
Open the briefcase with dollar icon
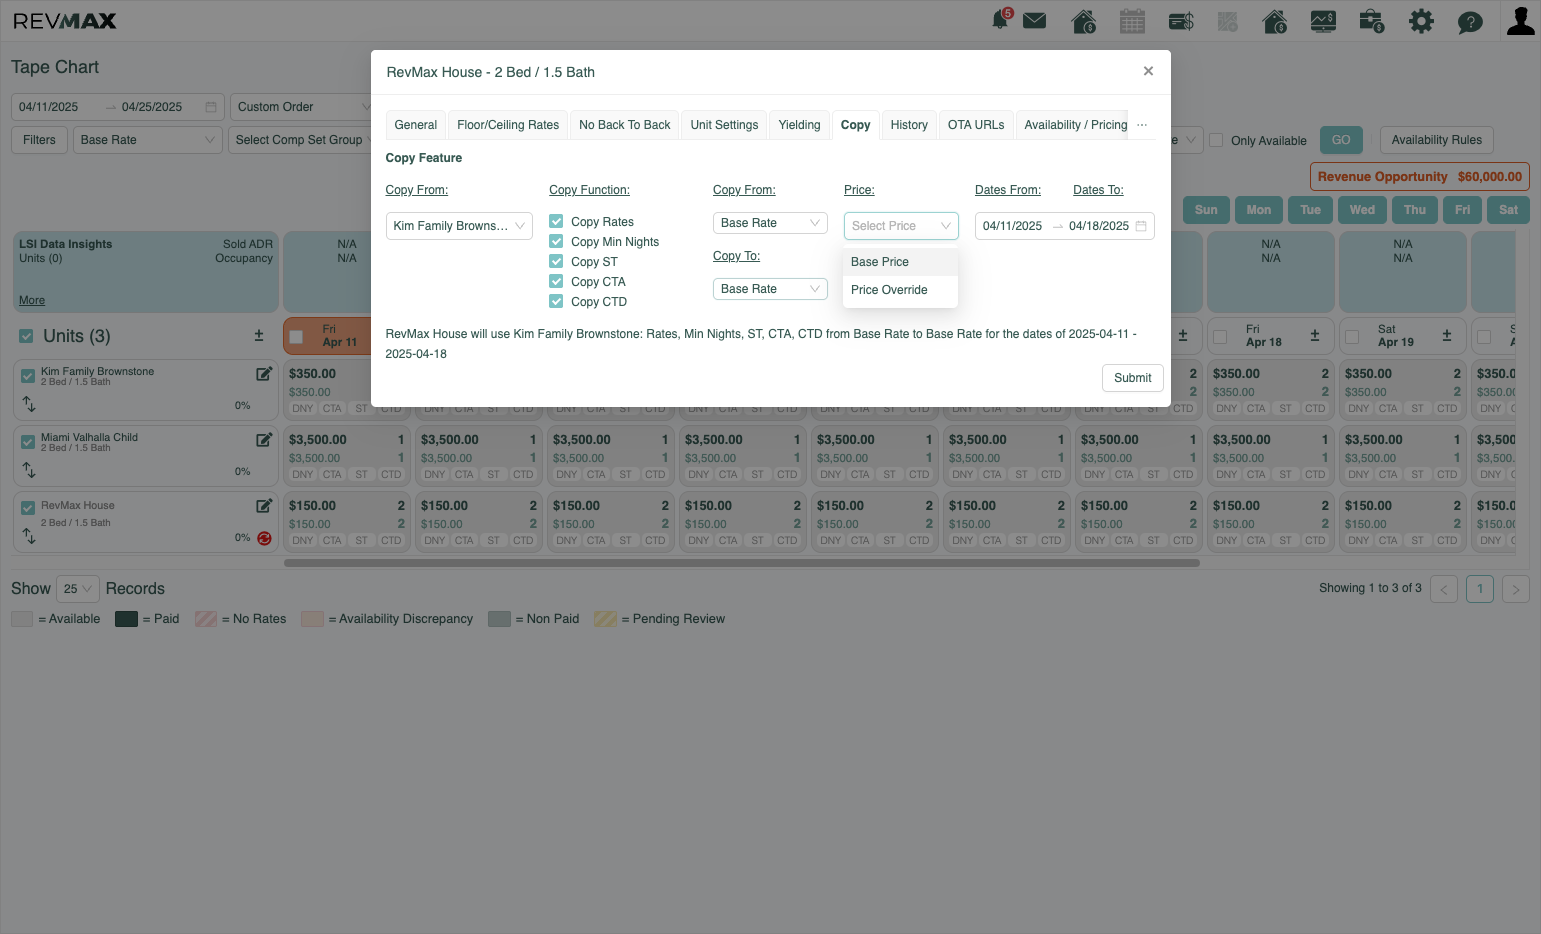pos(1372,21)
